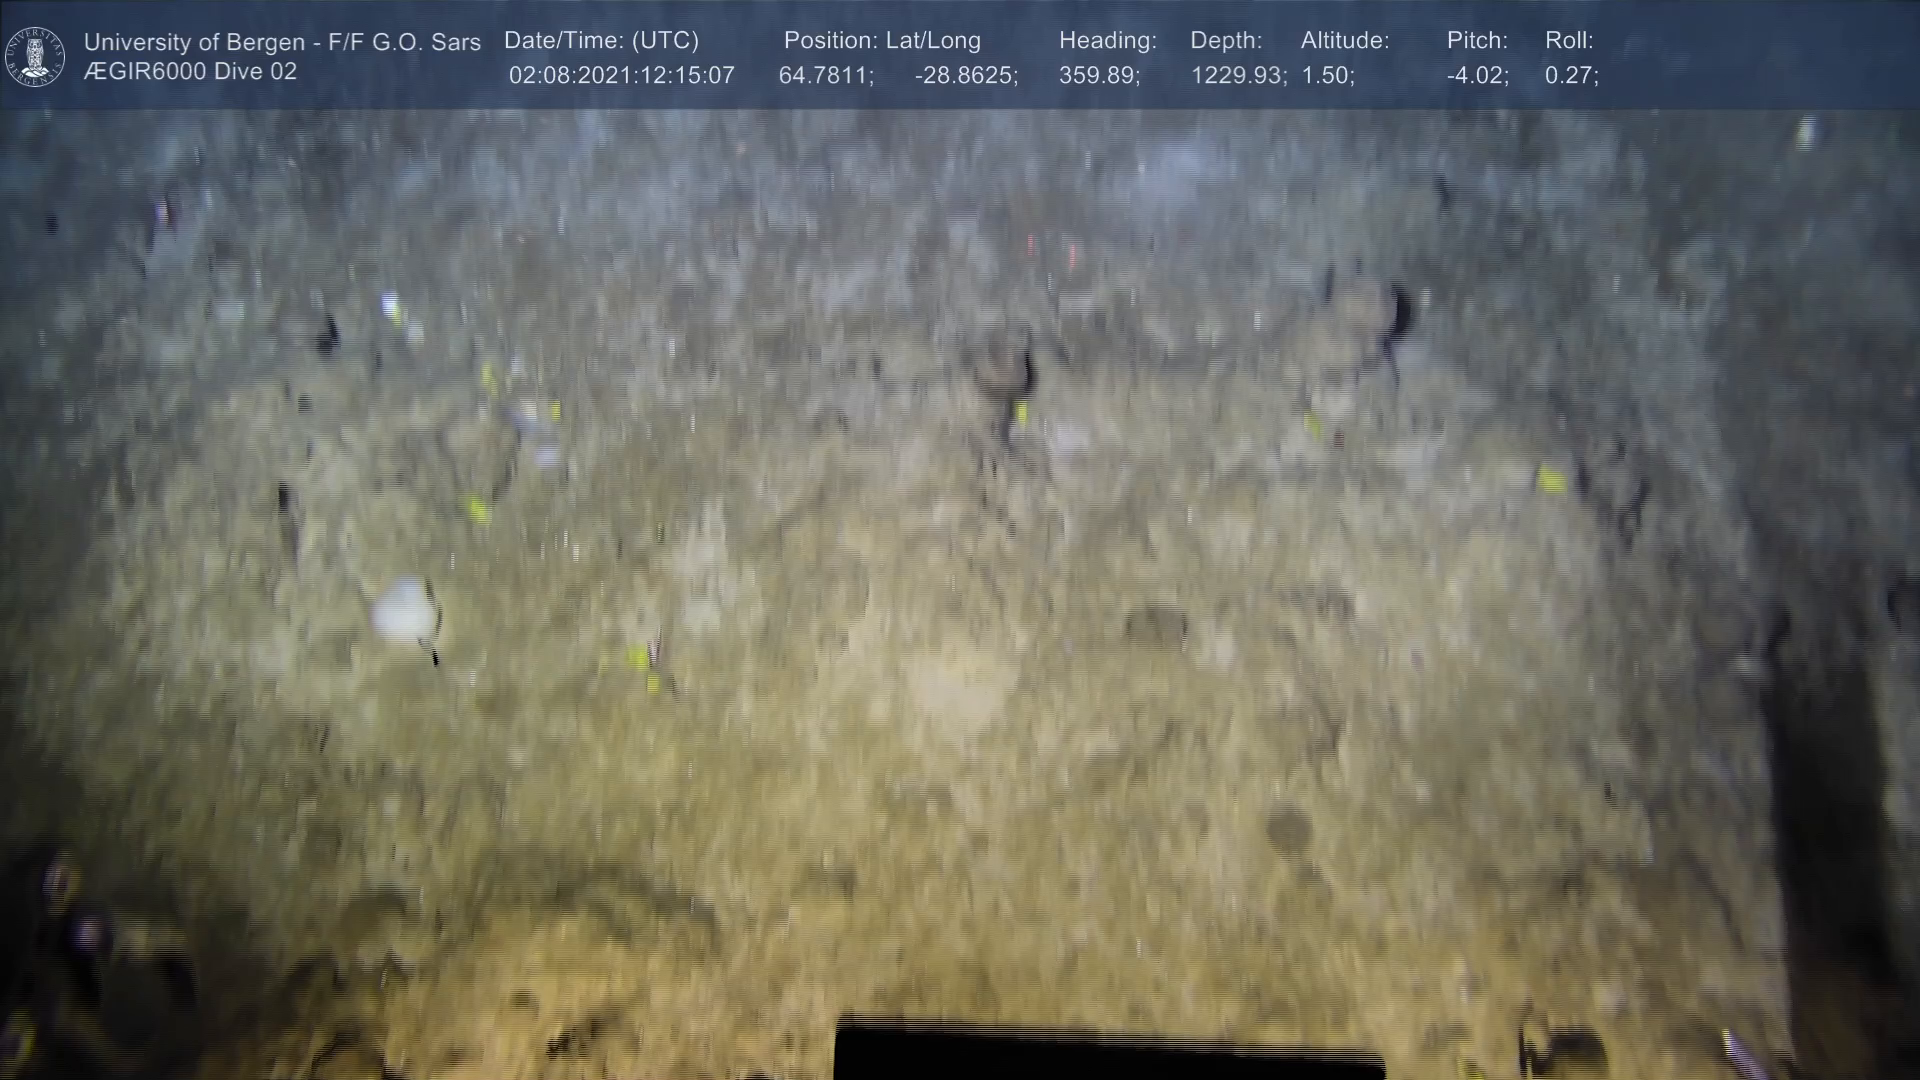Click the longitude value -28.8625
Viewport: 1920px width, 1080px height.
click(x=965, y=76)
